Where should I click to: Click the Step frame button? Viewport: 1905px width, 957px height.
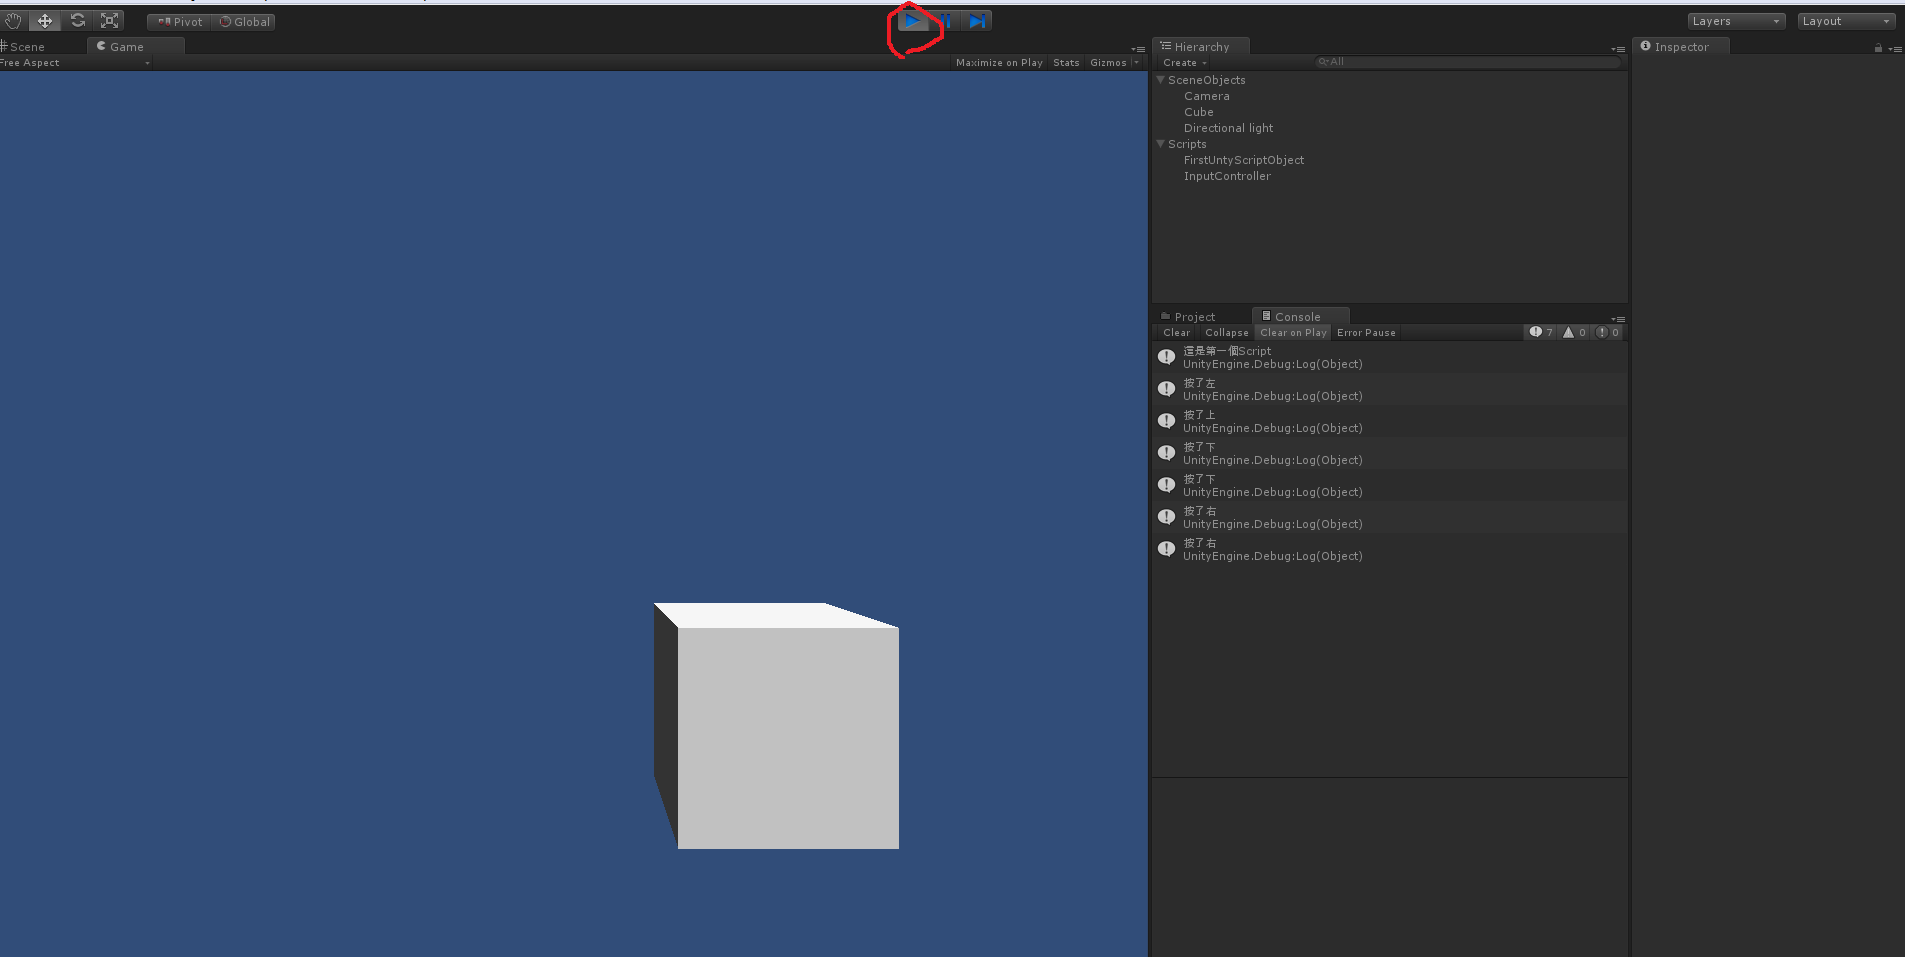977,20
